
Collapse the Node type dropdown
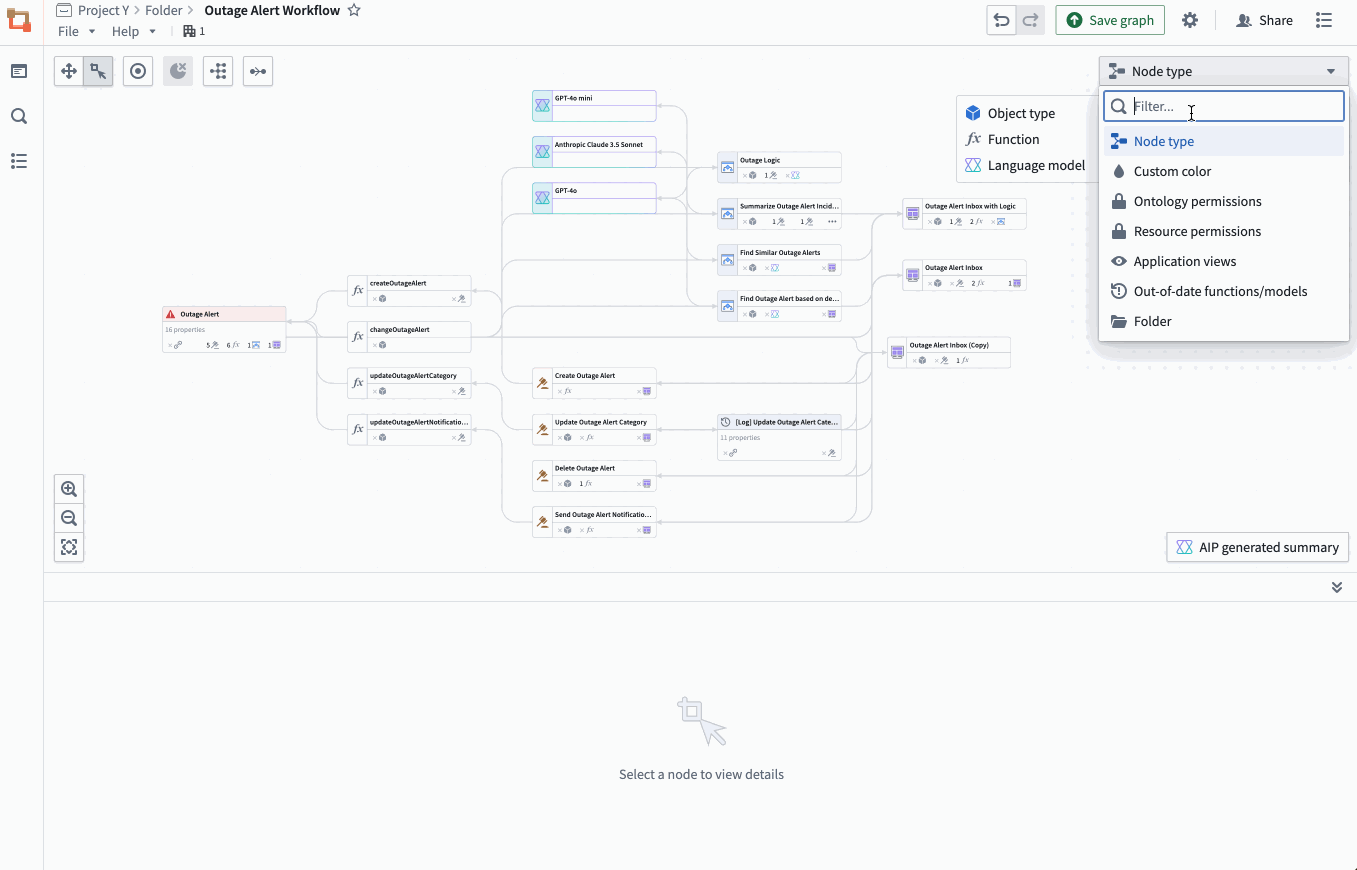(x=1224, y=71)
